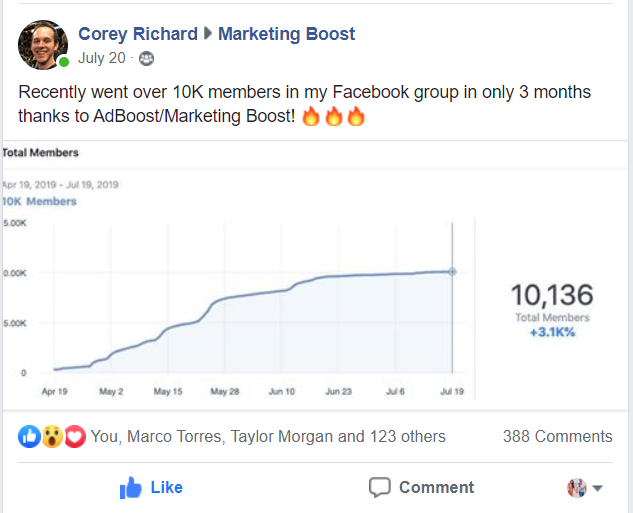Like the post
This screenshot has width=633, height=513.
(151, 488)
